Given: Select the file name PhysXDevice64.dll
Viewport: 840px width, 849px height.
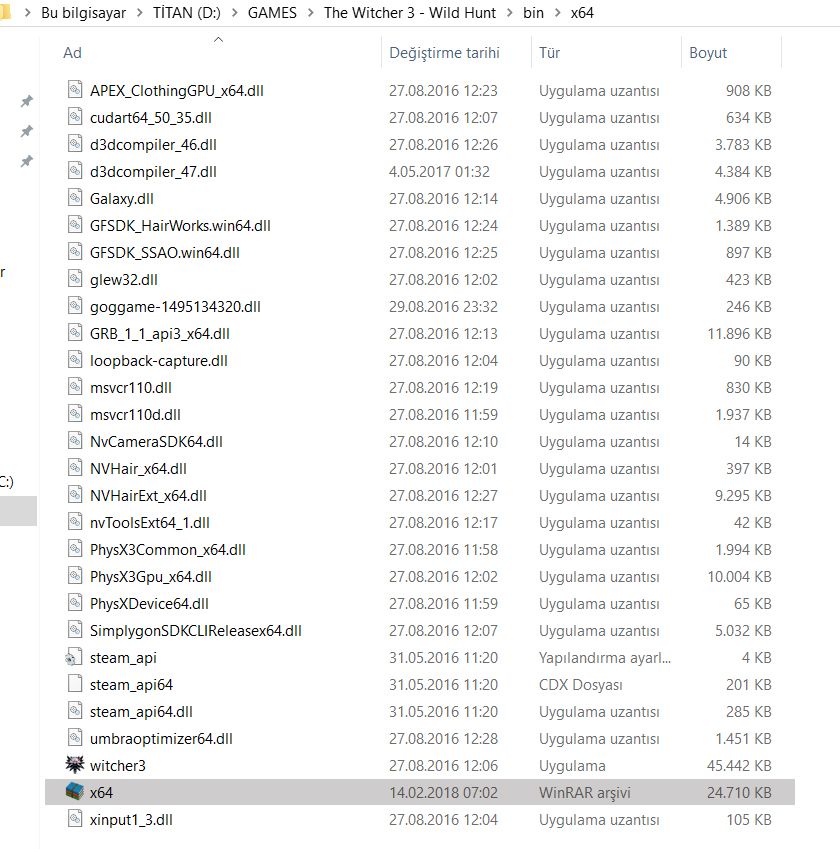Looking at the screenshot, I should 149,604.
